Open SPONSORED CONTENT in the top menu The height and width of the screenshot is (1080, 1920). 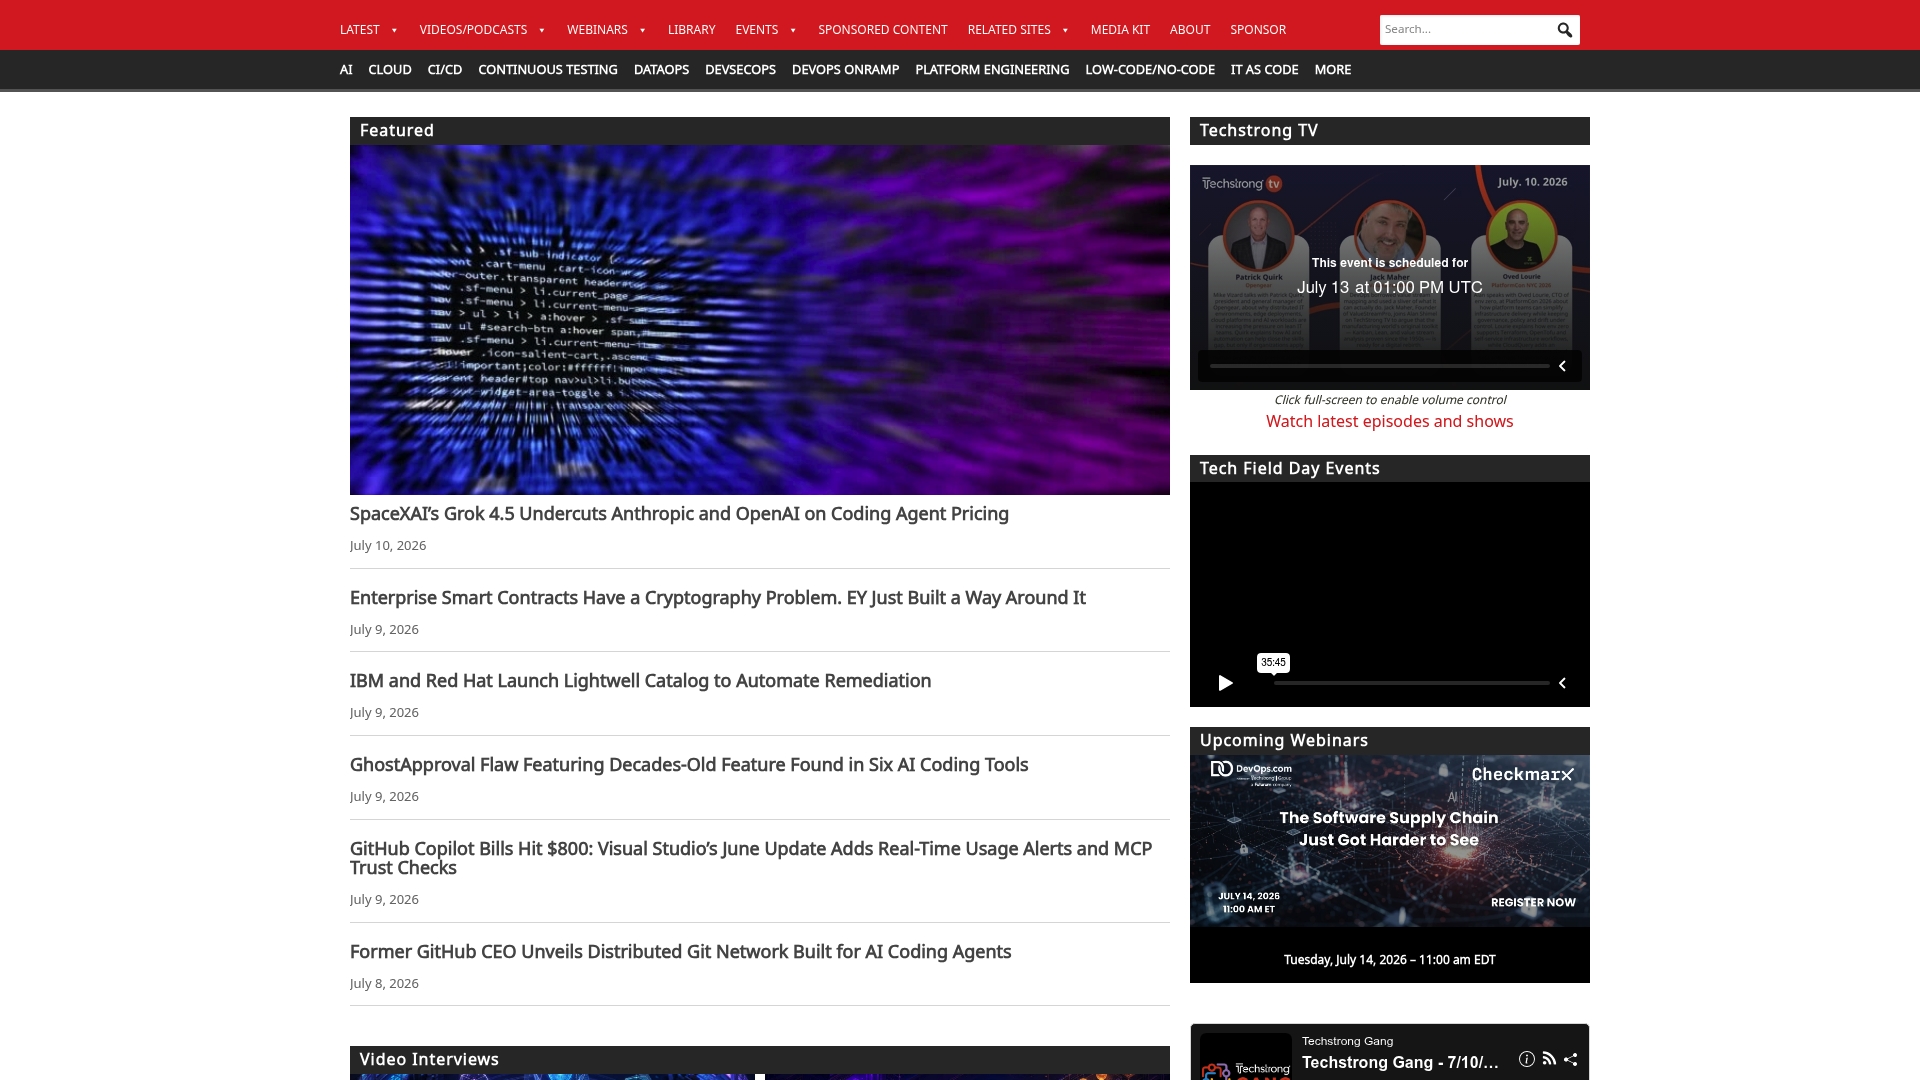pos(883,30)
